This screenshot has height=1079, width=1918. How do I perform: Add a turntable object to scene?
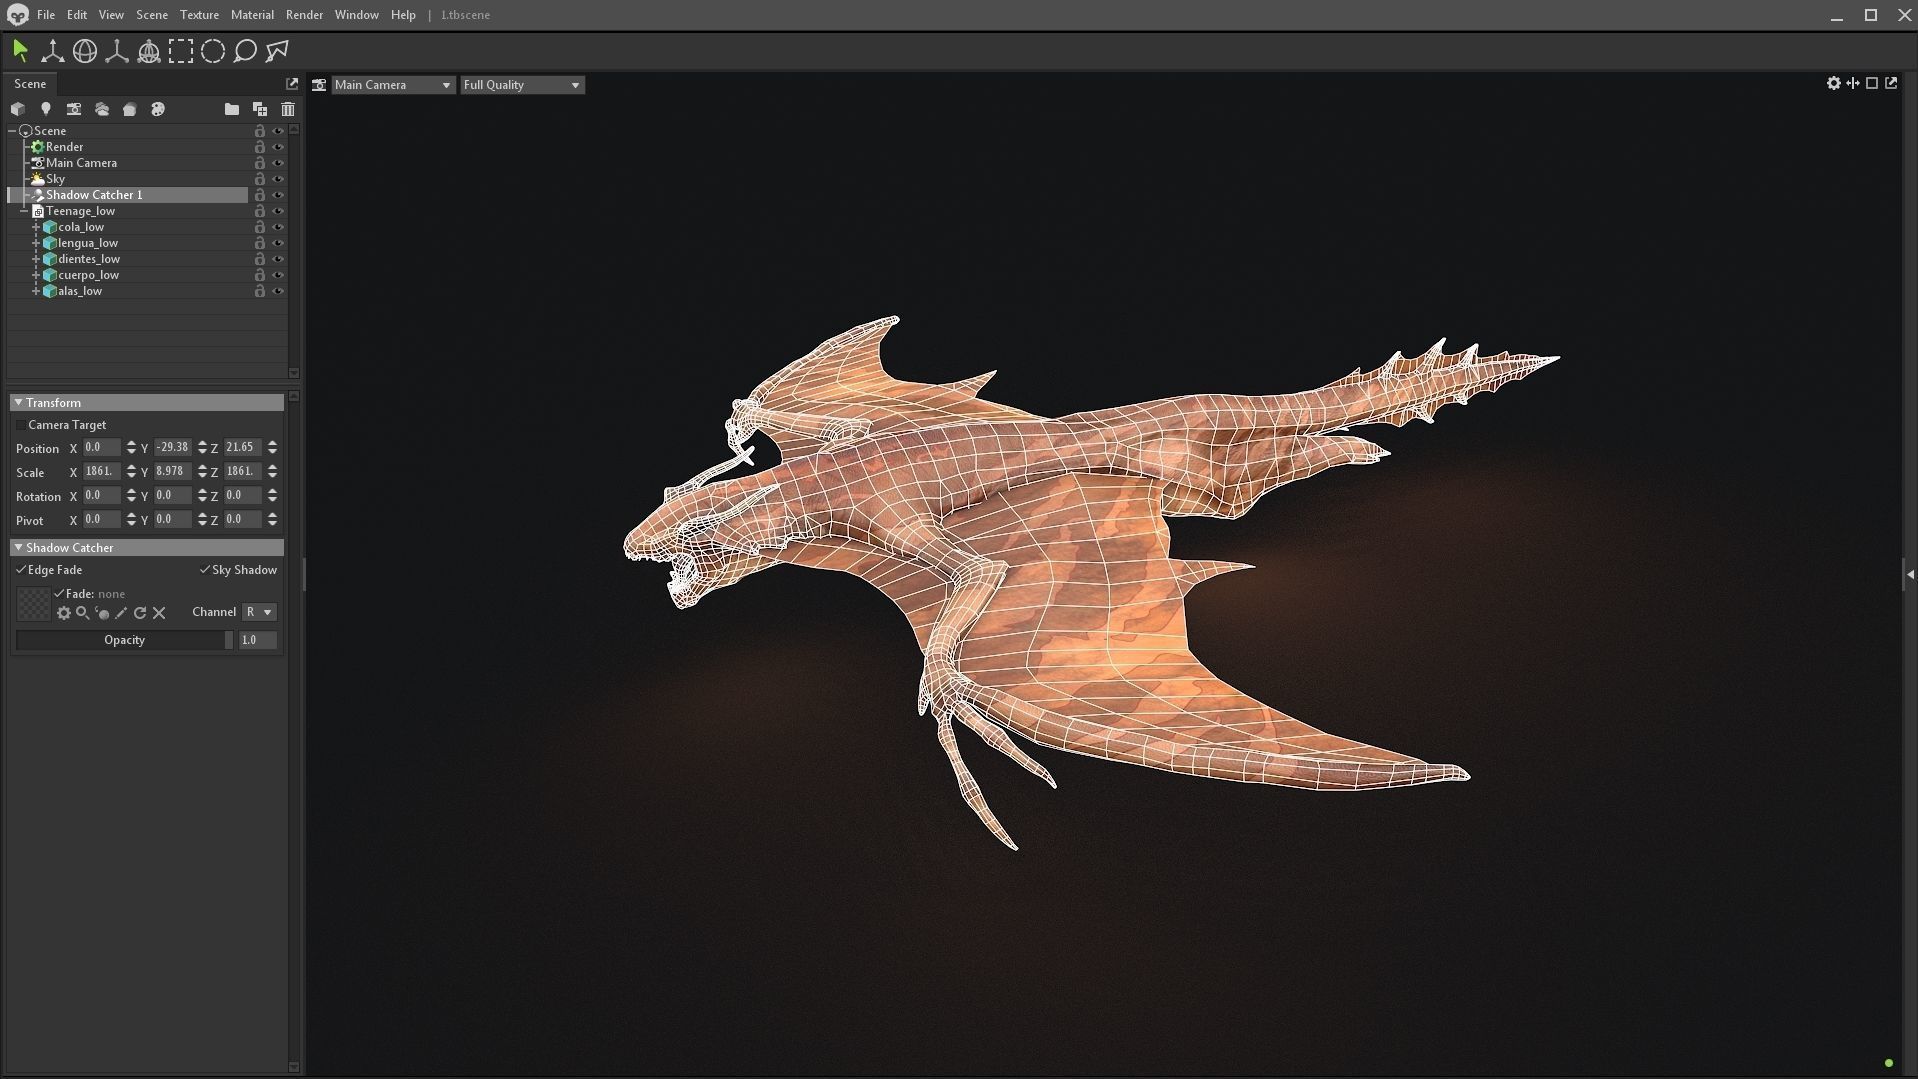pyautogui.click(x=158, y=109)
